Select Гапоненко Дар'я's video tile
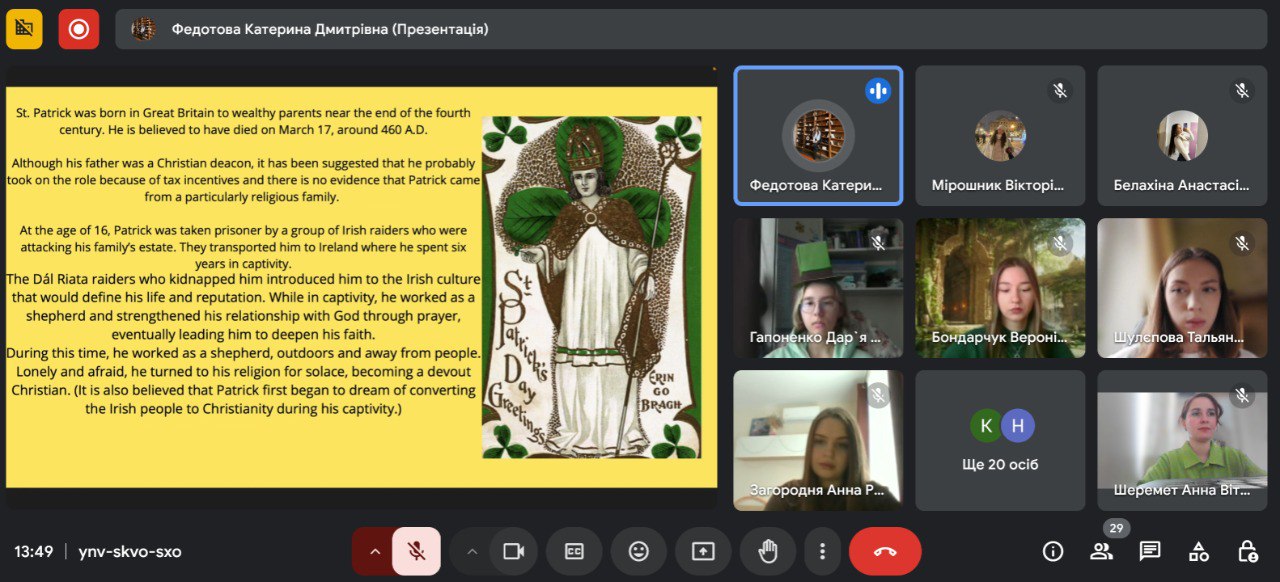1280x582 pixels. pyautogui.click(x=818, y=288)
